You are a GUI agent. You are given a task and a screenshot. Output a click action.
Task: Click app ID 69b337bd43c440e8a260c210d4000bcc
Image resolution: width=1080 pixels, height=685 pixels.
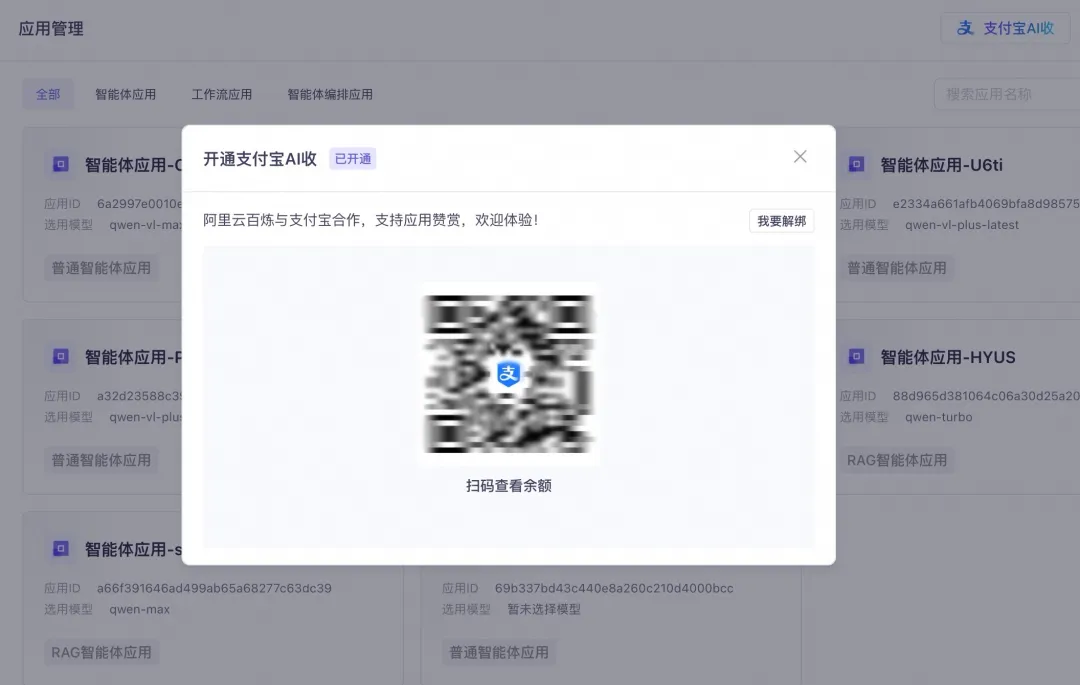614,588
